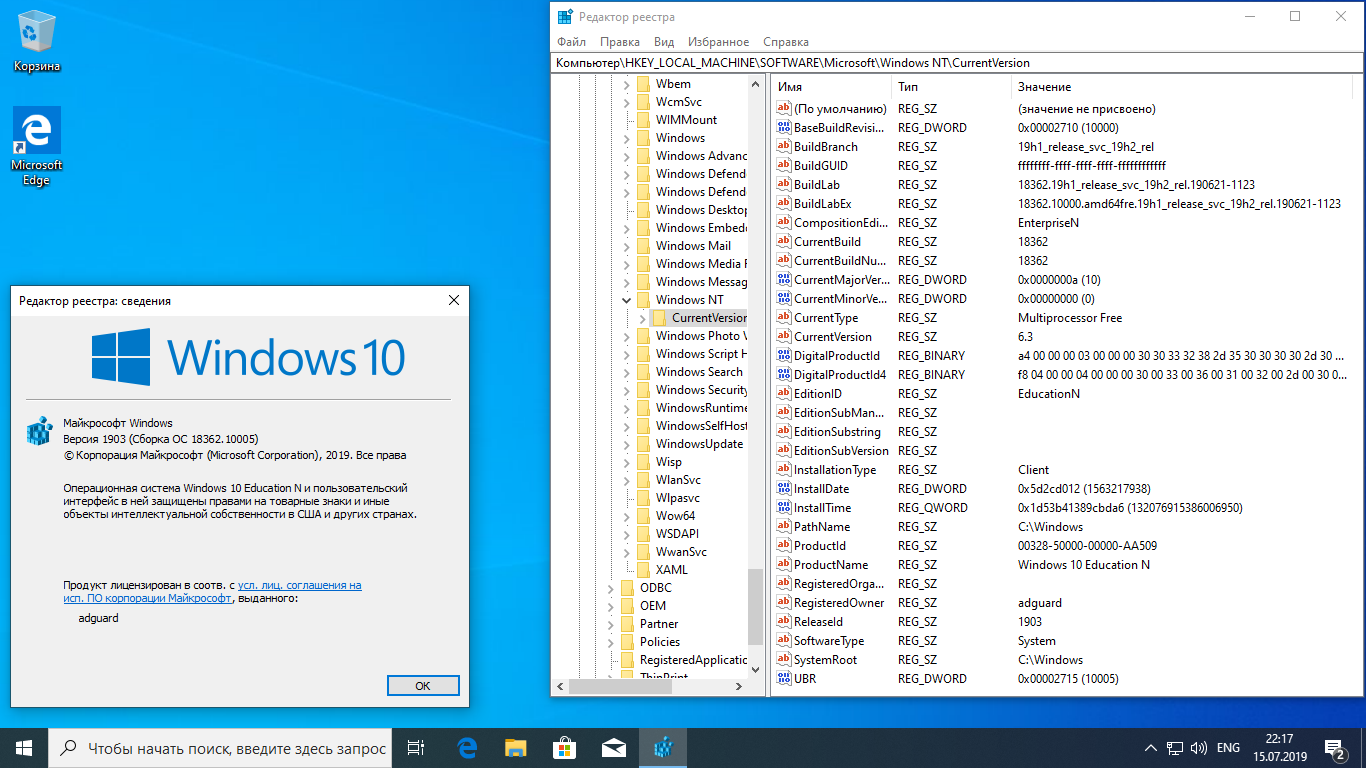
Task: Select Registry Editor taskbar icon
Action: coord(662,748)
